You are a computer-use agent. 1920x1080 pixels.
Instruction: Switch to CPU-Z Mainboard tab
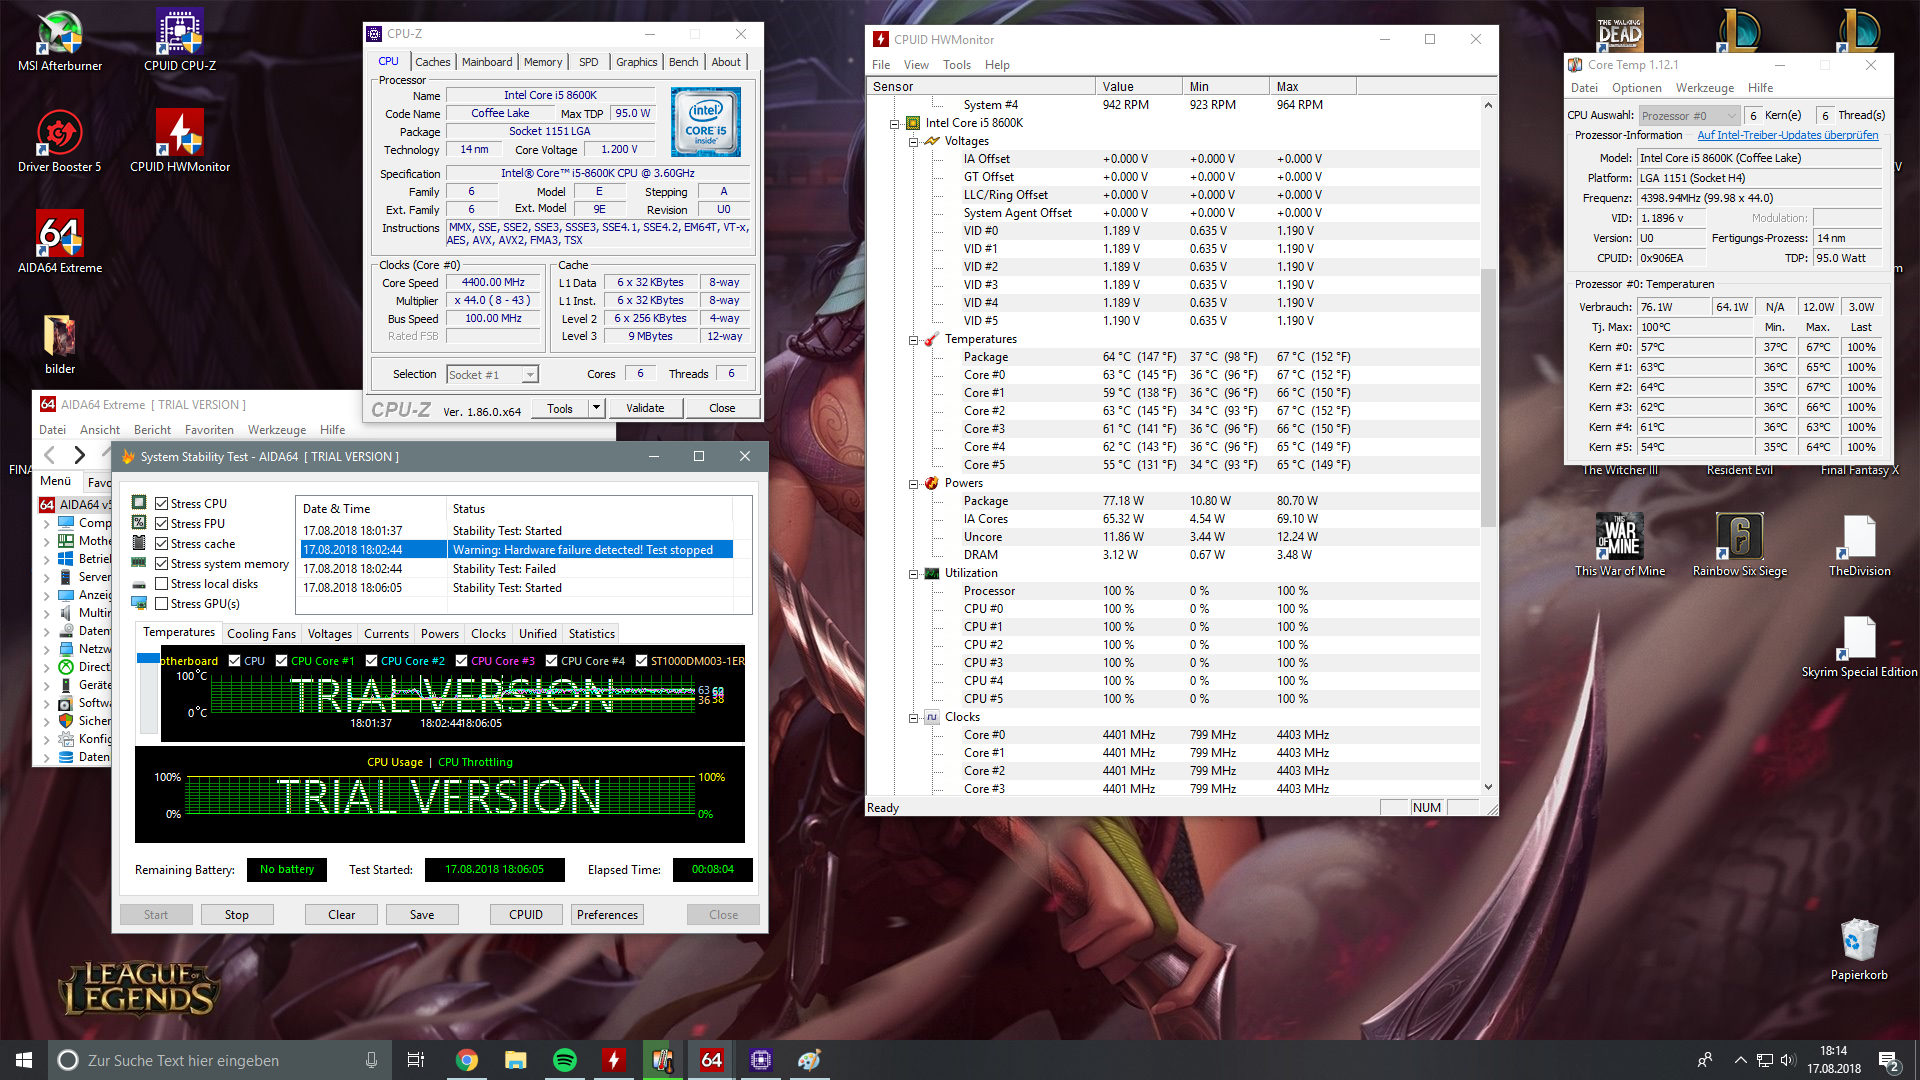tap(487, 62)
